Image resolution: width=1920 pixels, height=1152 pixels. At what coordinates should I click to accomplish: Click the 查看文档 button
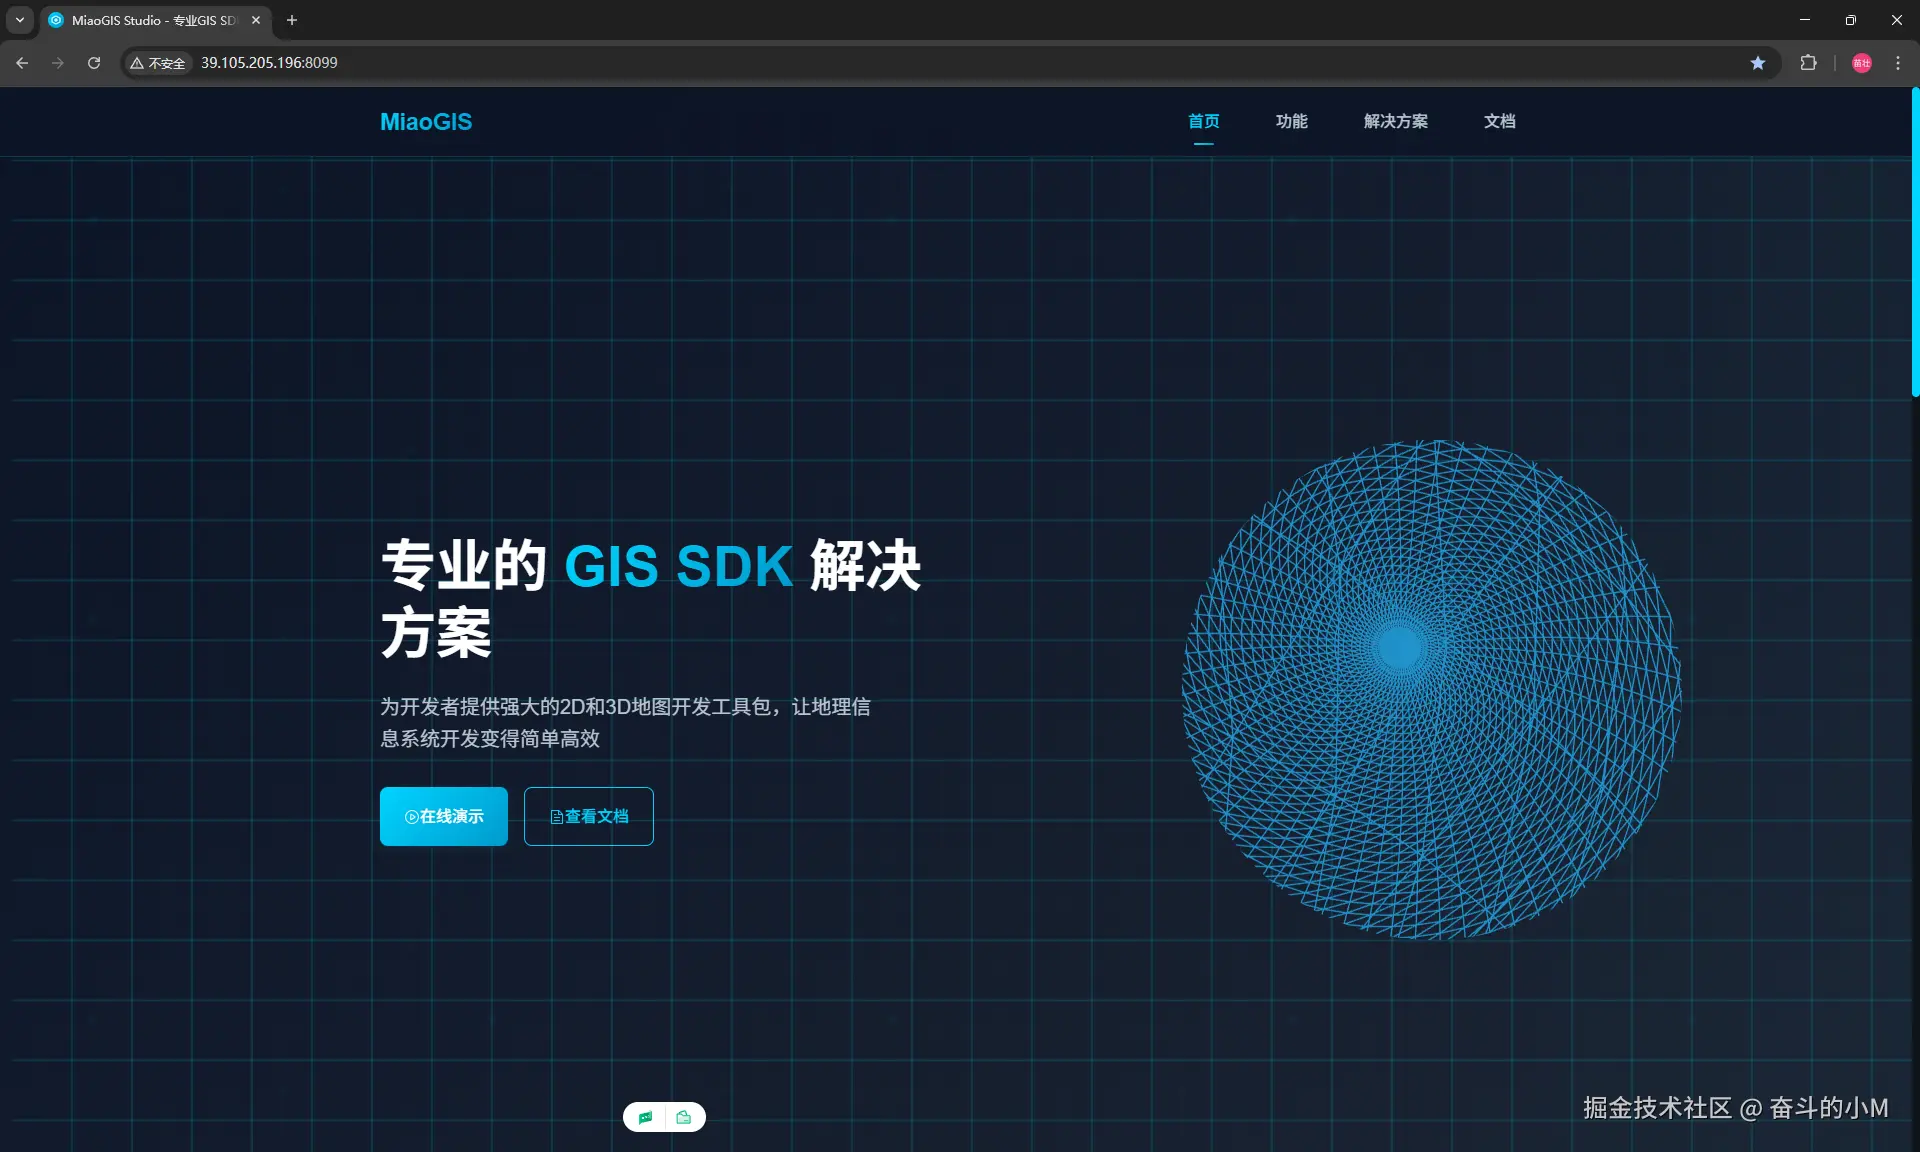pyautogui.click(x=589, y=816)
